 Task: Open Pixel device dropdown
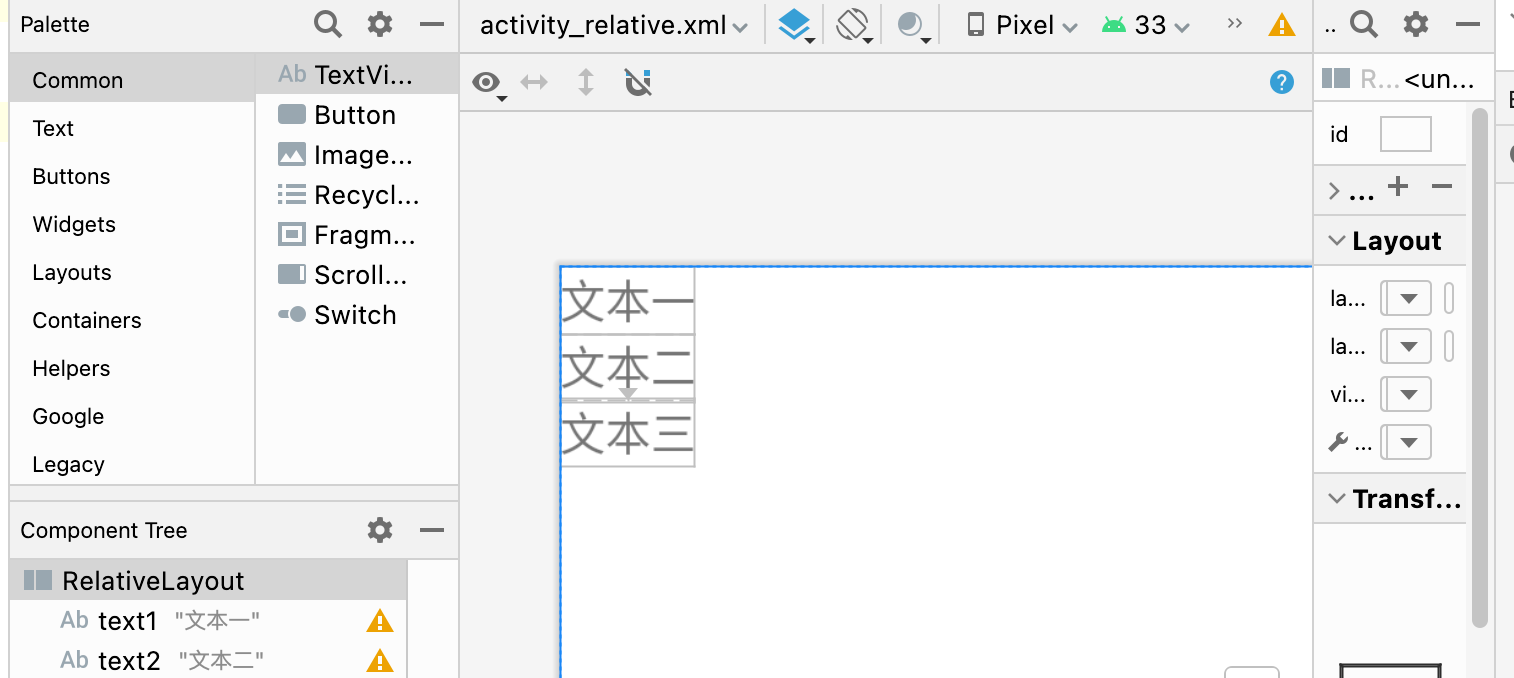[1021, 25]
